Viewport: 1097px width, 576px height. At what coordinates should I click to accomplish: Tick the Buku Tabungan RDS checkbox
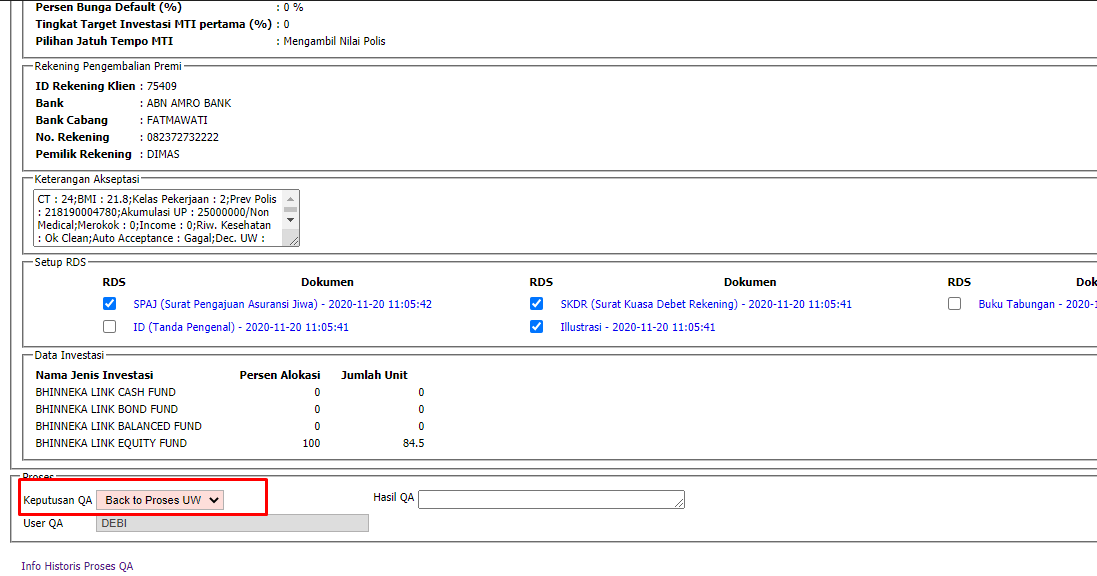955,304
